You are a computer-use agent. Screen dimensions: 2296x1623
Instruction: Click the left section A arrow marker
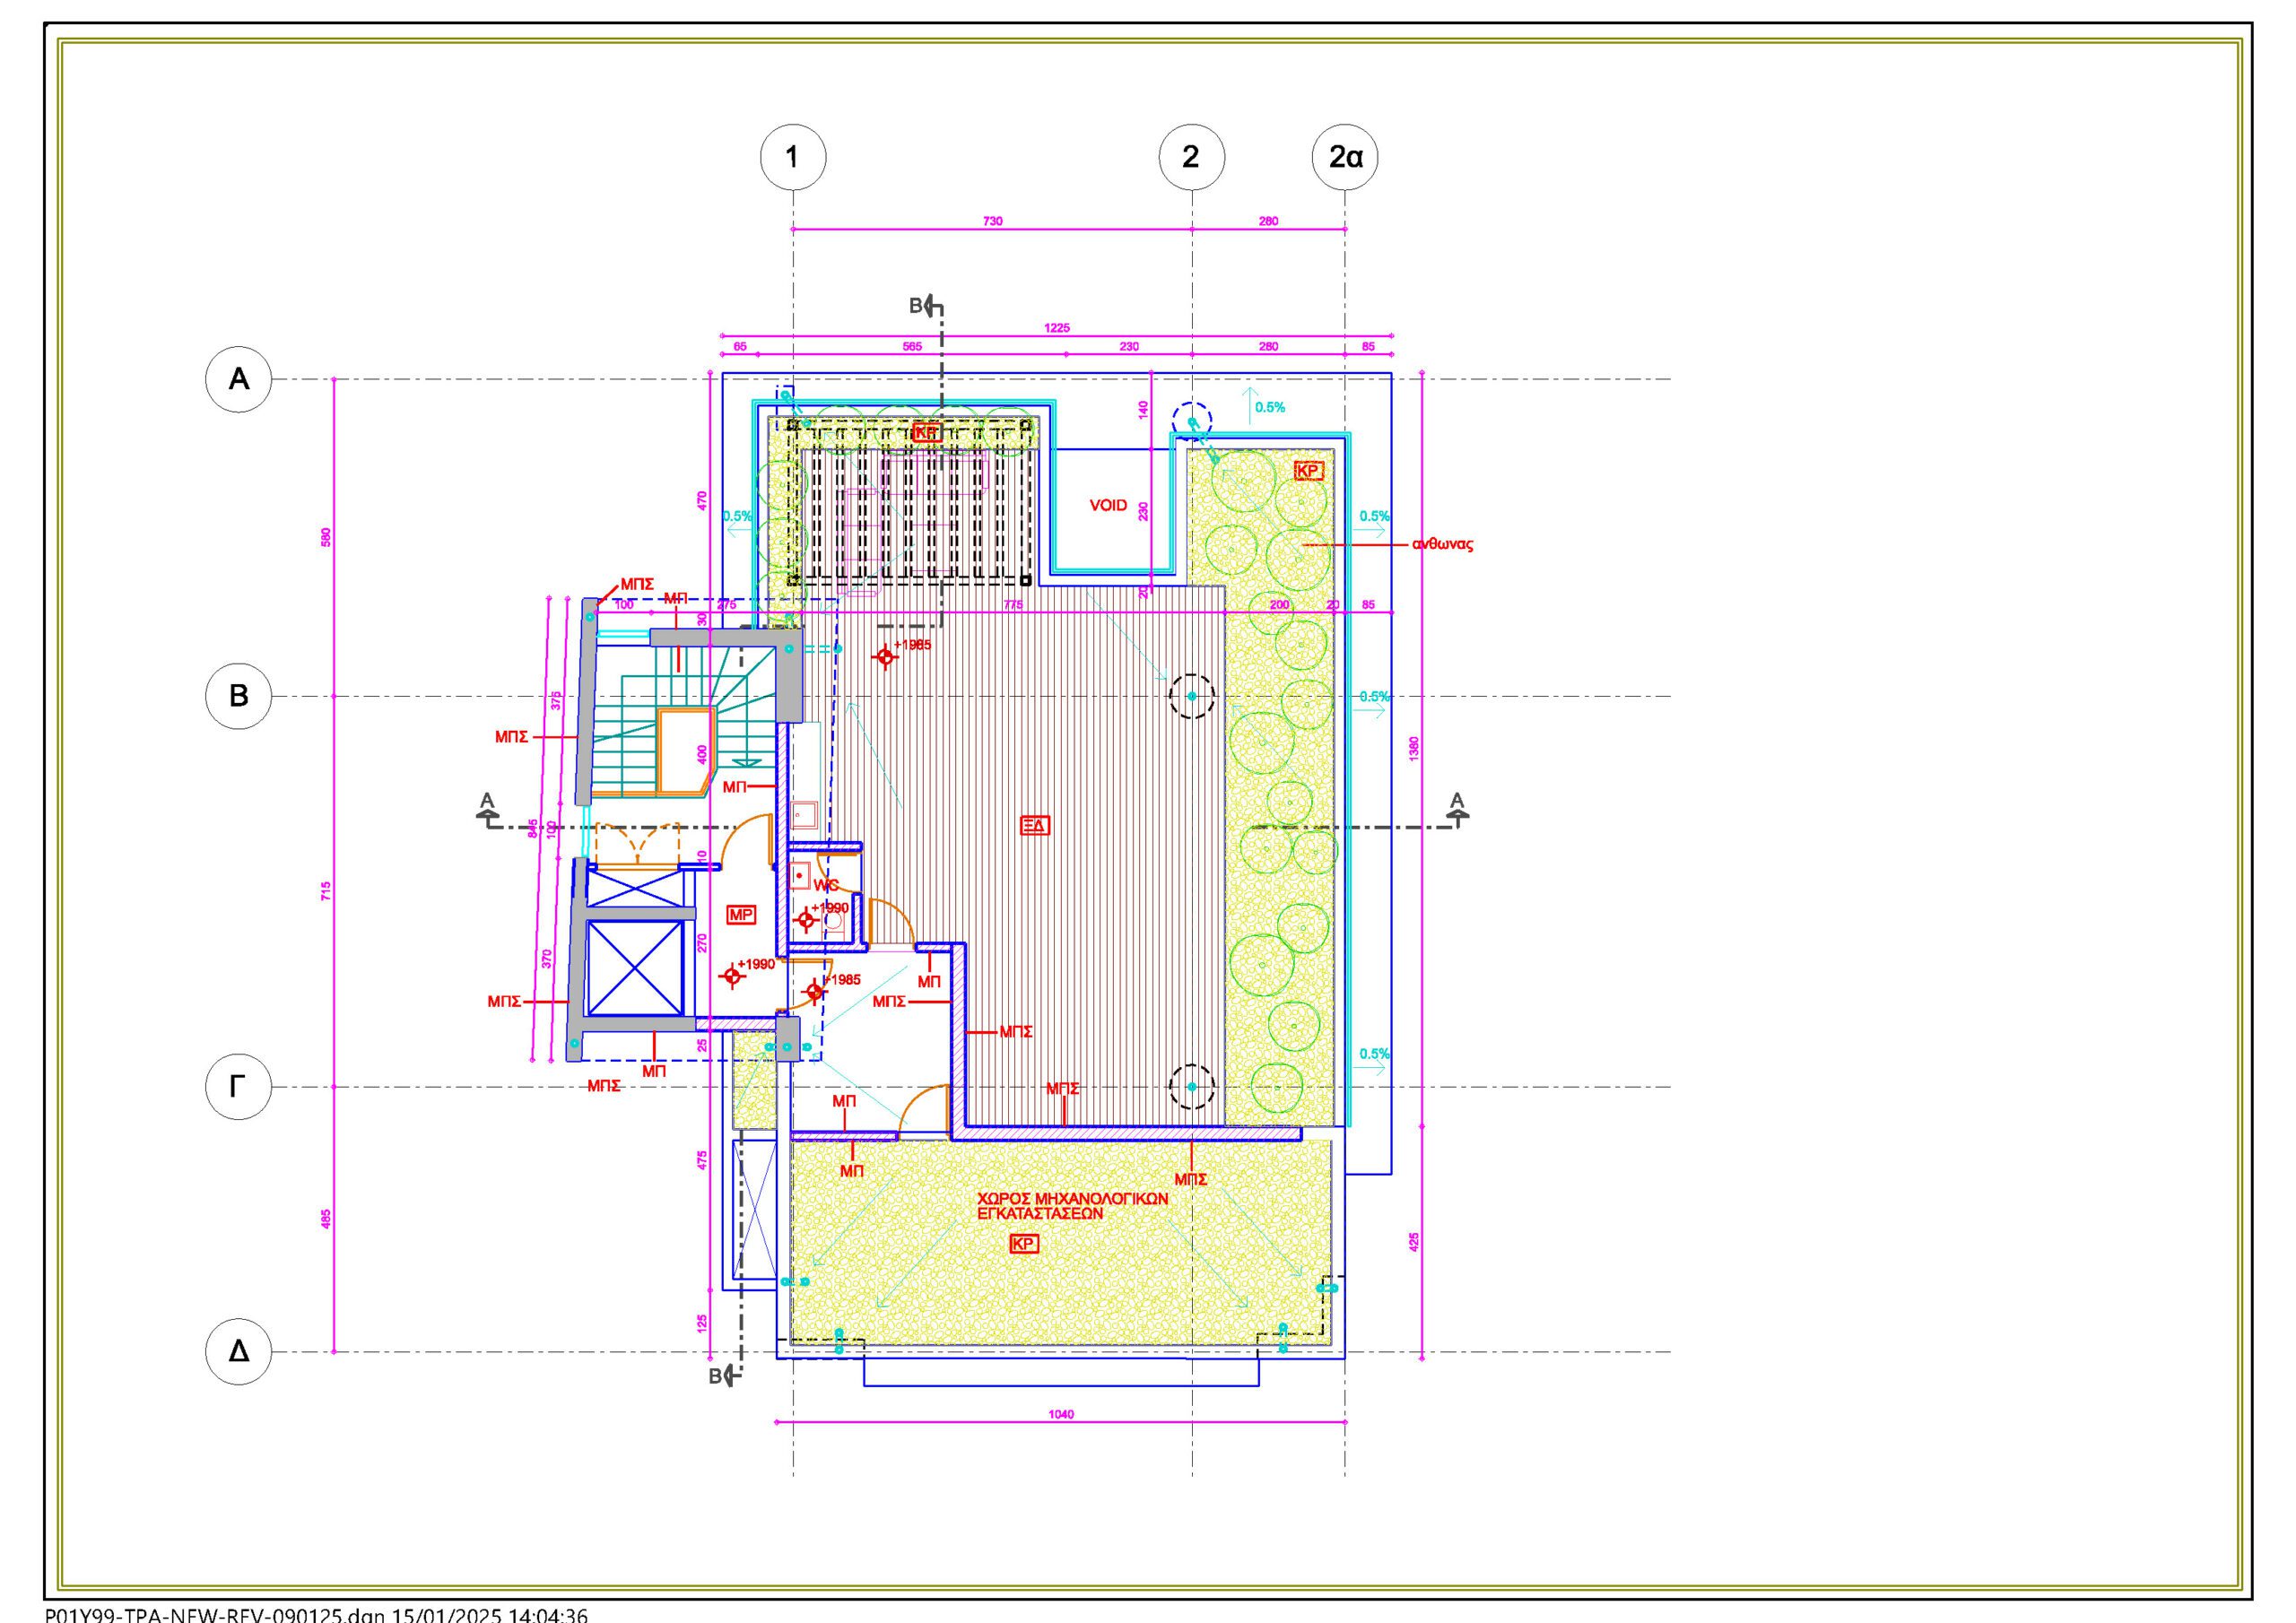point(487,813)
